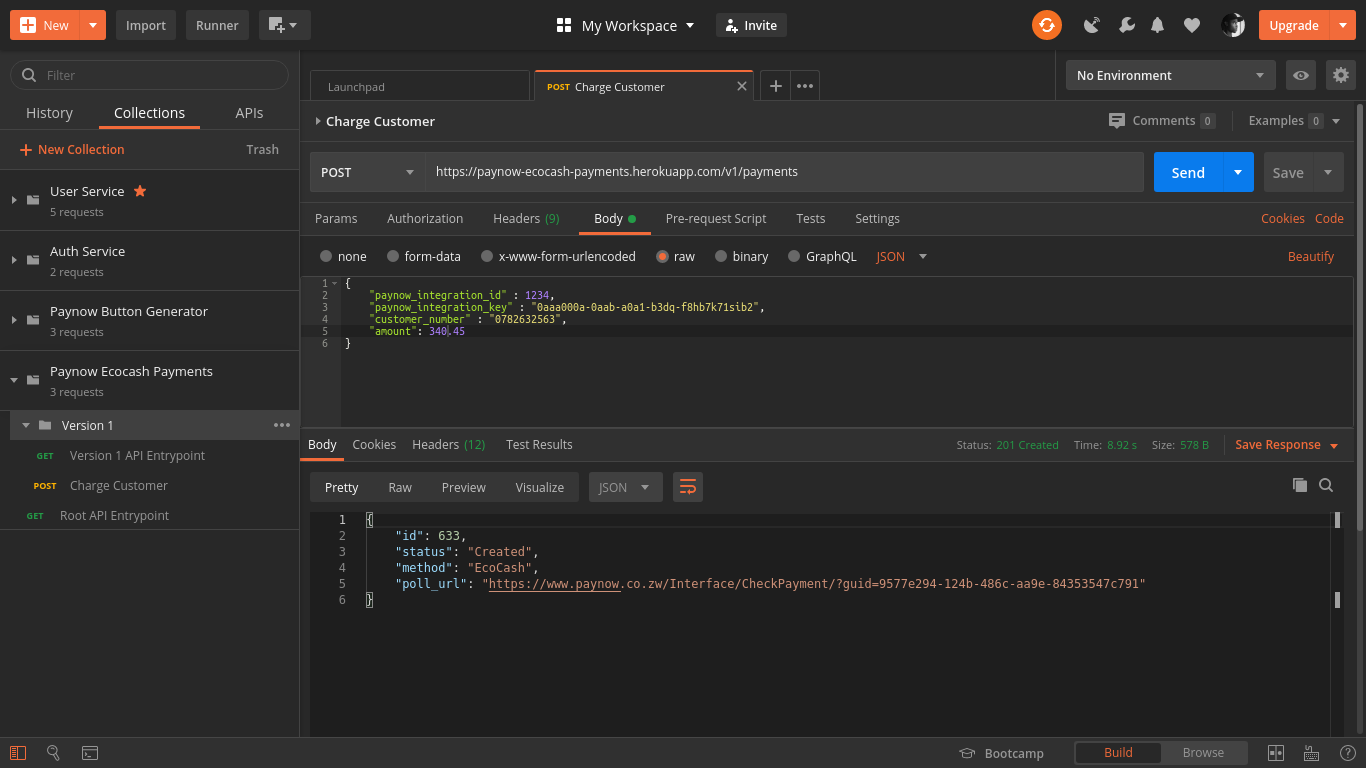Click the heart icon in header
Screen dimensions: 1366x768
click(x=1191, y=25)
